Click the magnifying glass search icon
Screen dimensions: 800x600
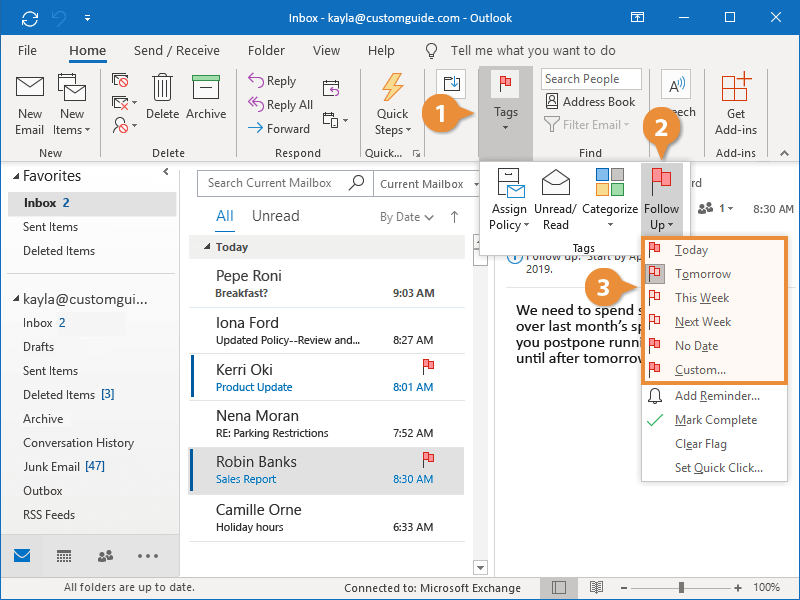356,182
